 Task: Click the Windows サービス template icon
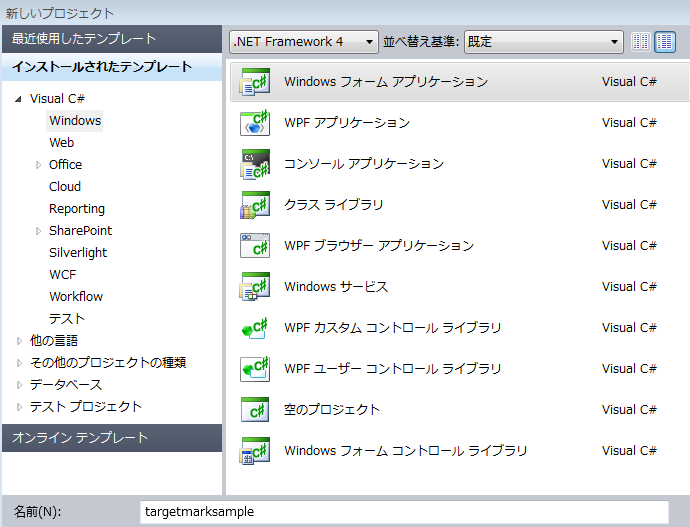tap(255, 287)
